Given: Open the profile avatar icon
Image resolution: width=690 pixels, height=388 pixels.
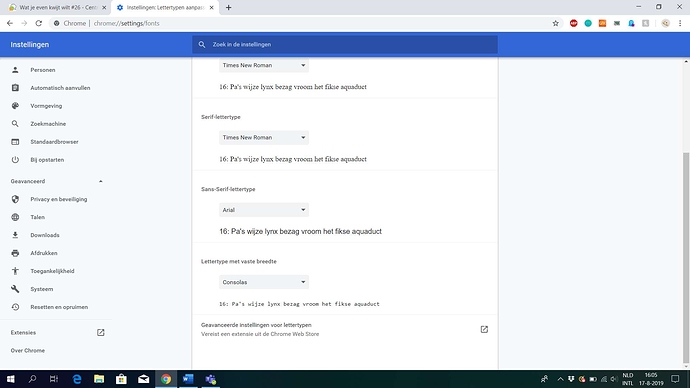Looking at the screenshot, I should coord(665,23).
